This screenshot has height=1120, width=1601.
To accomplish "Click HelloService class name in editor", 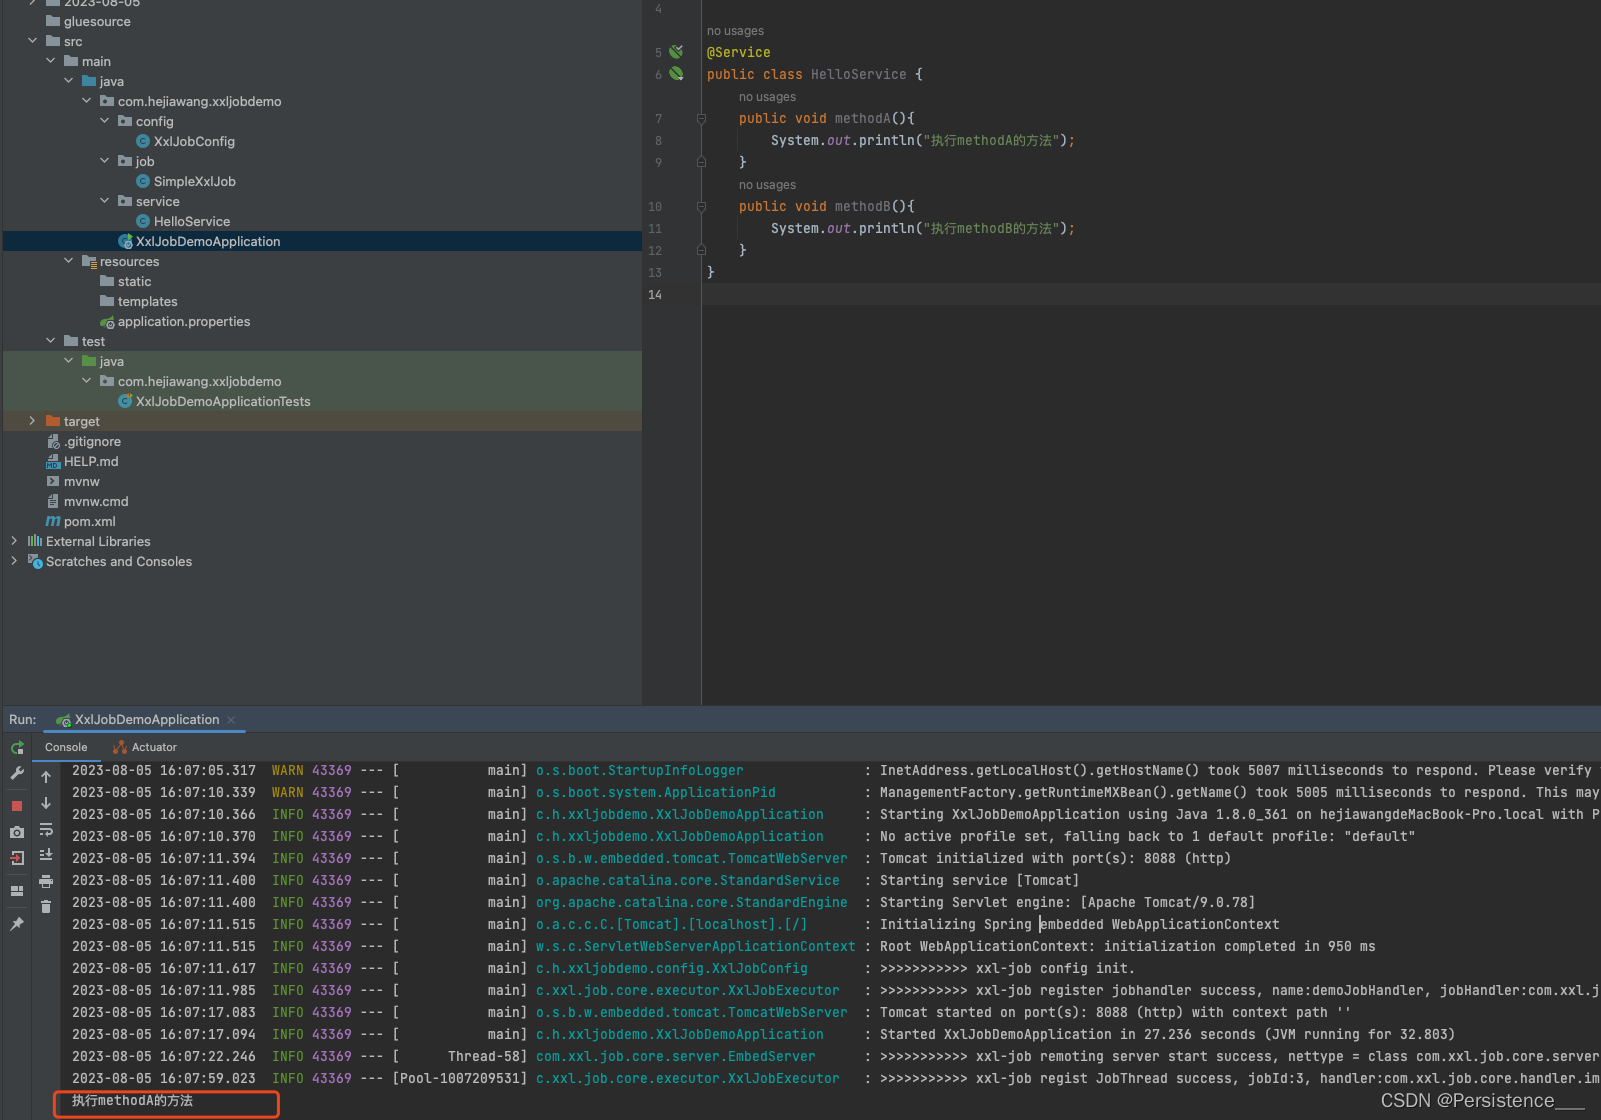I will point(858,74).
